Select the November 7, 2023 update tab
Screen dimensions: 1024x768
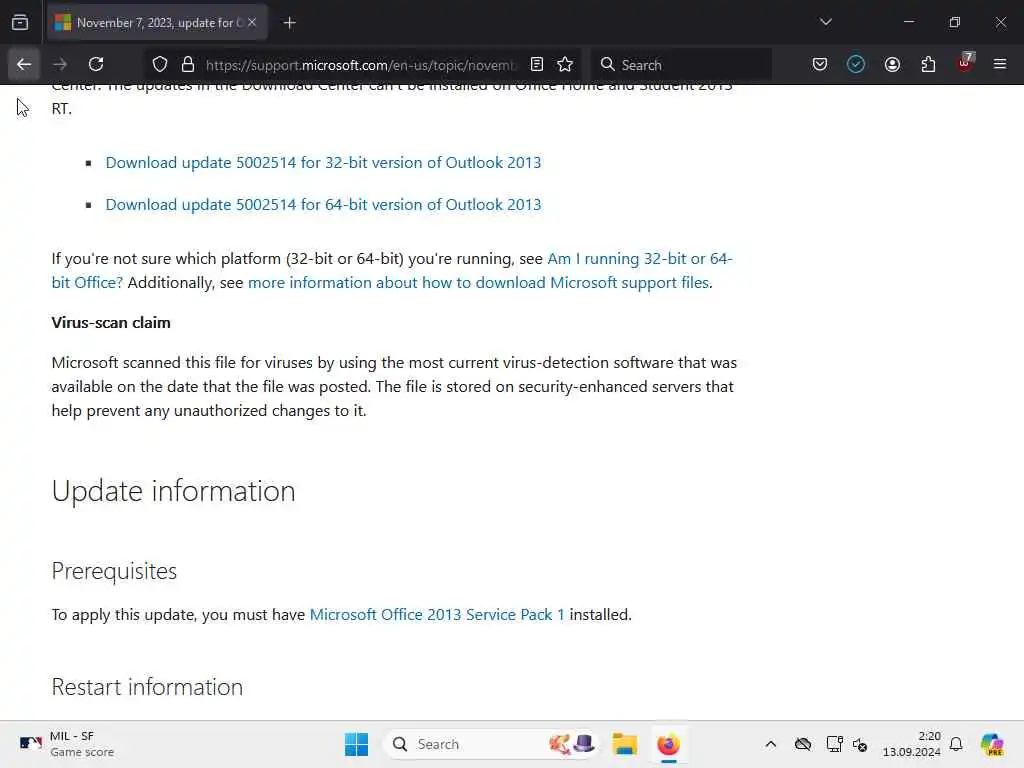(x=157, y=23)
